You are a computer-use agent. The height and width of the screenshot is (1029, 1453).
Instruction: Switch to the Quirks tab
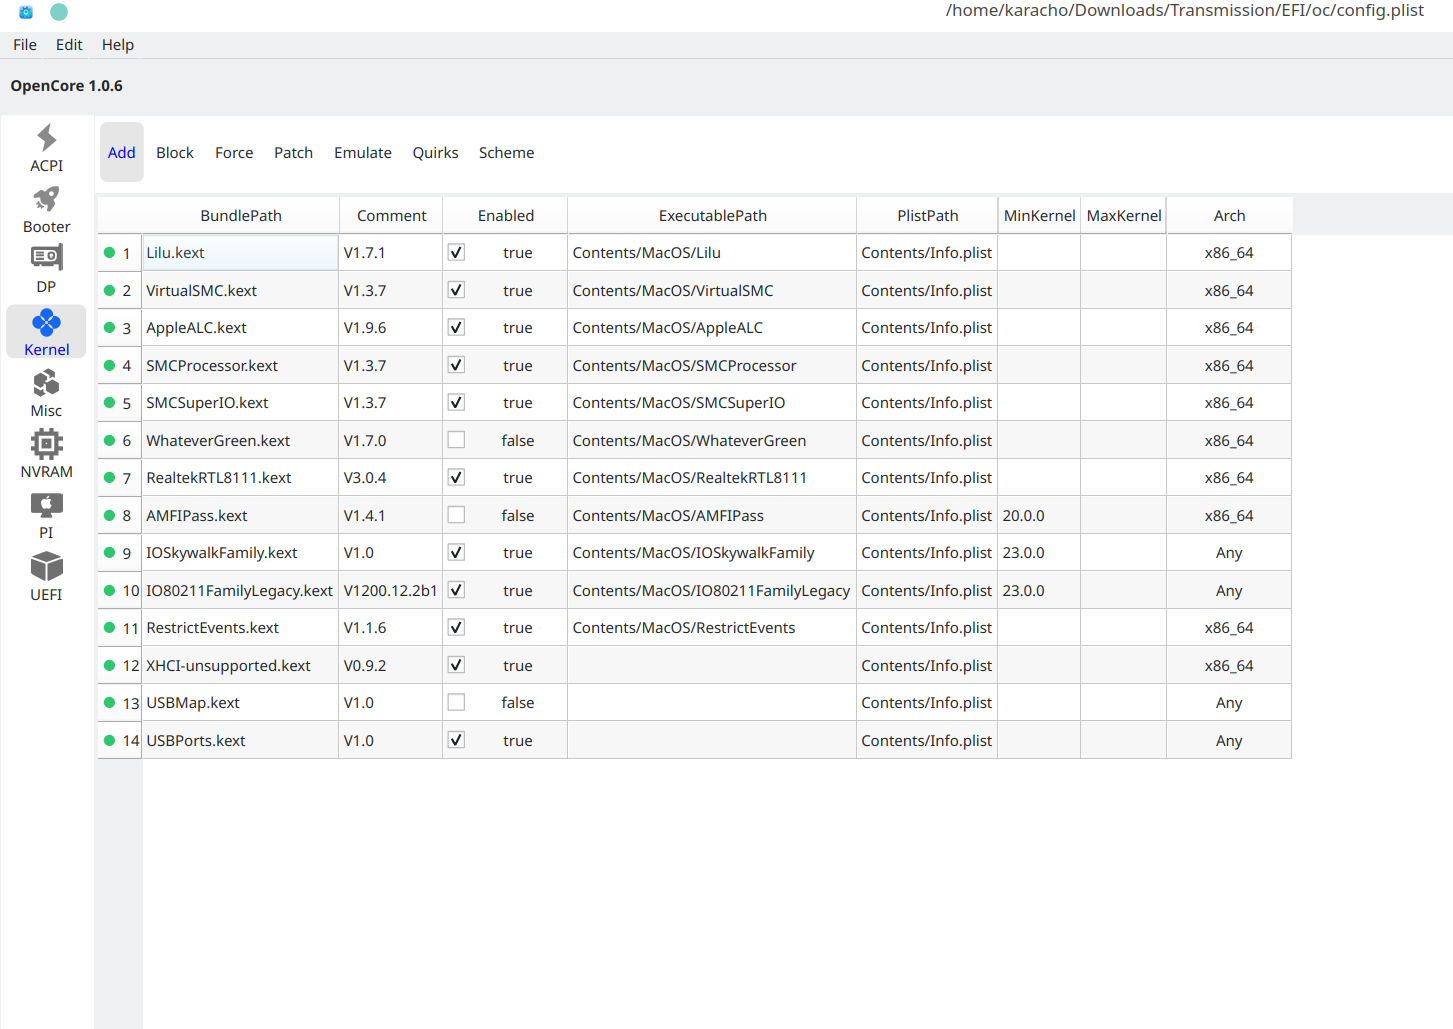point(436,152)
